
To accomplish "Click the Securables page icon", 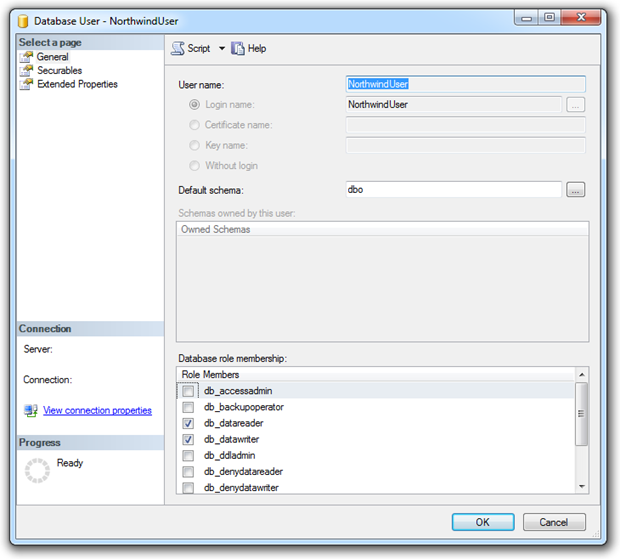I will 26,70.
